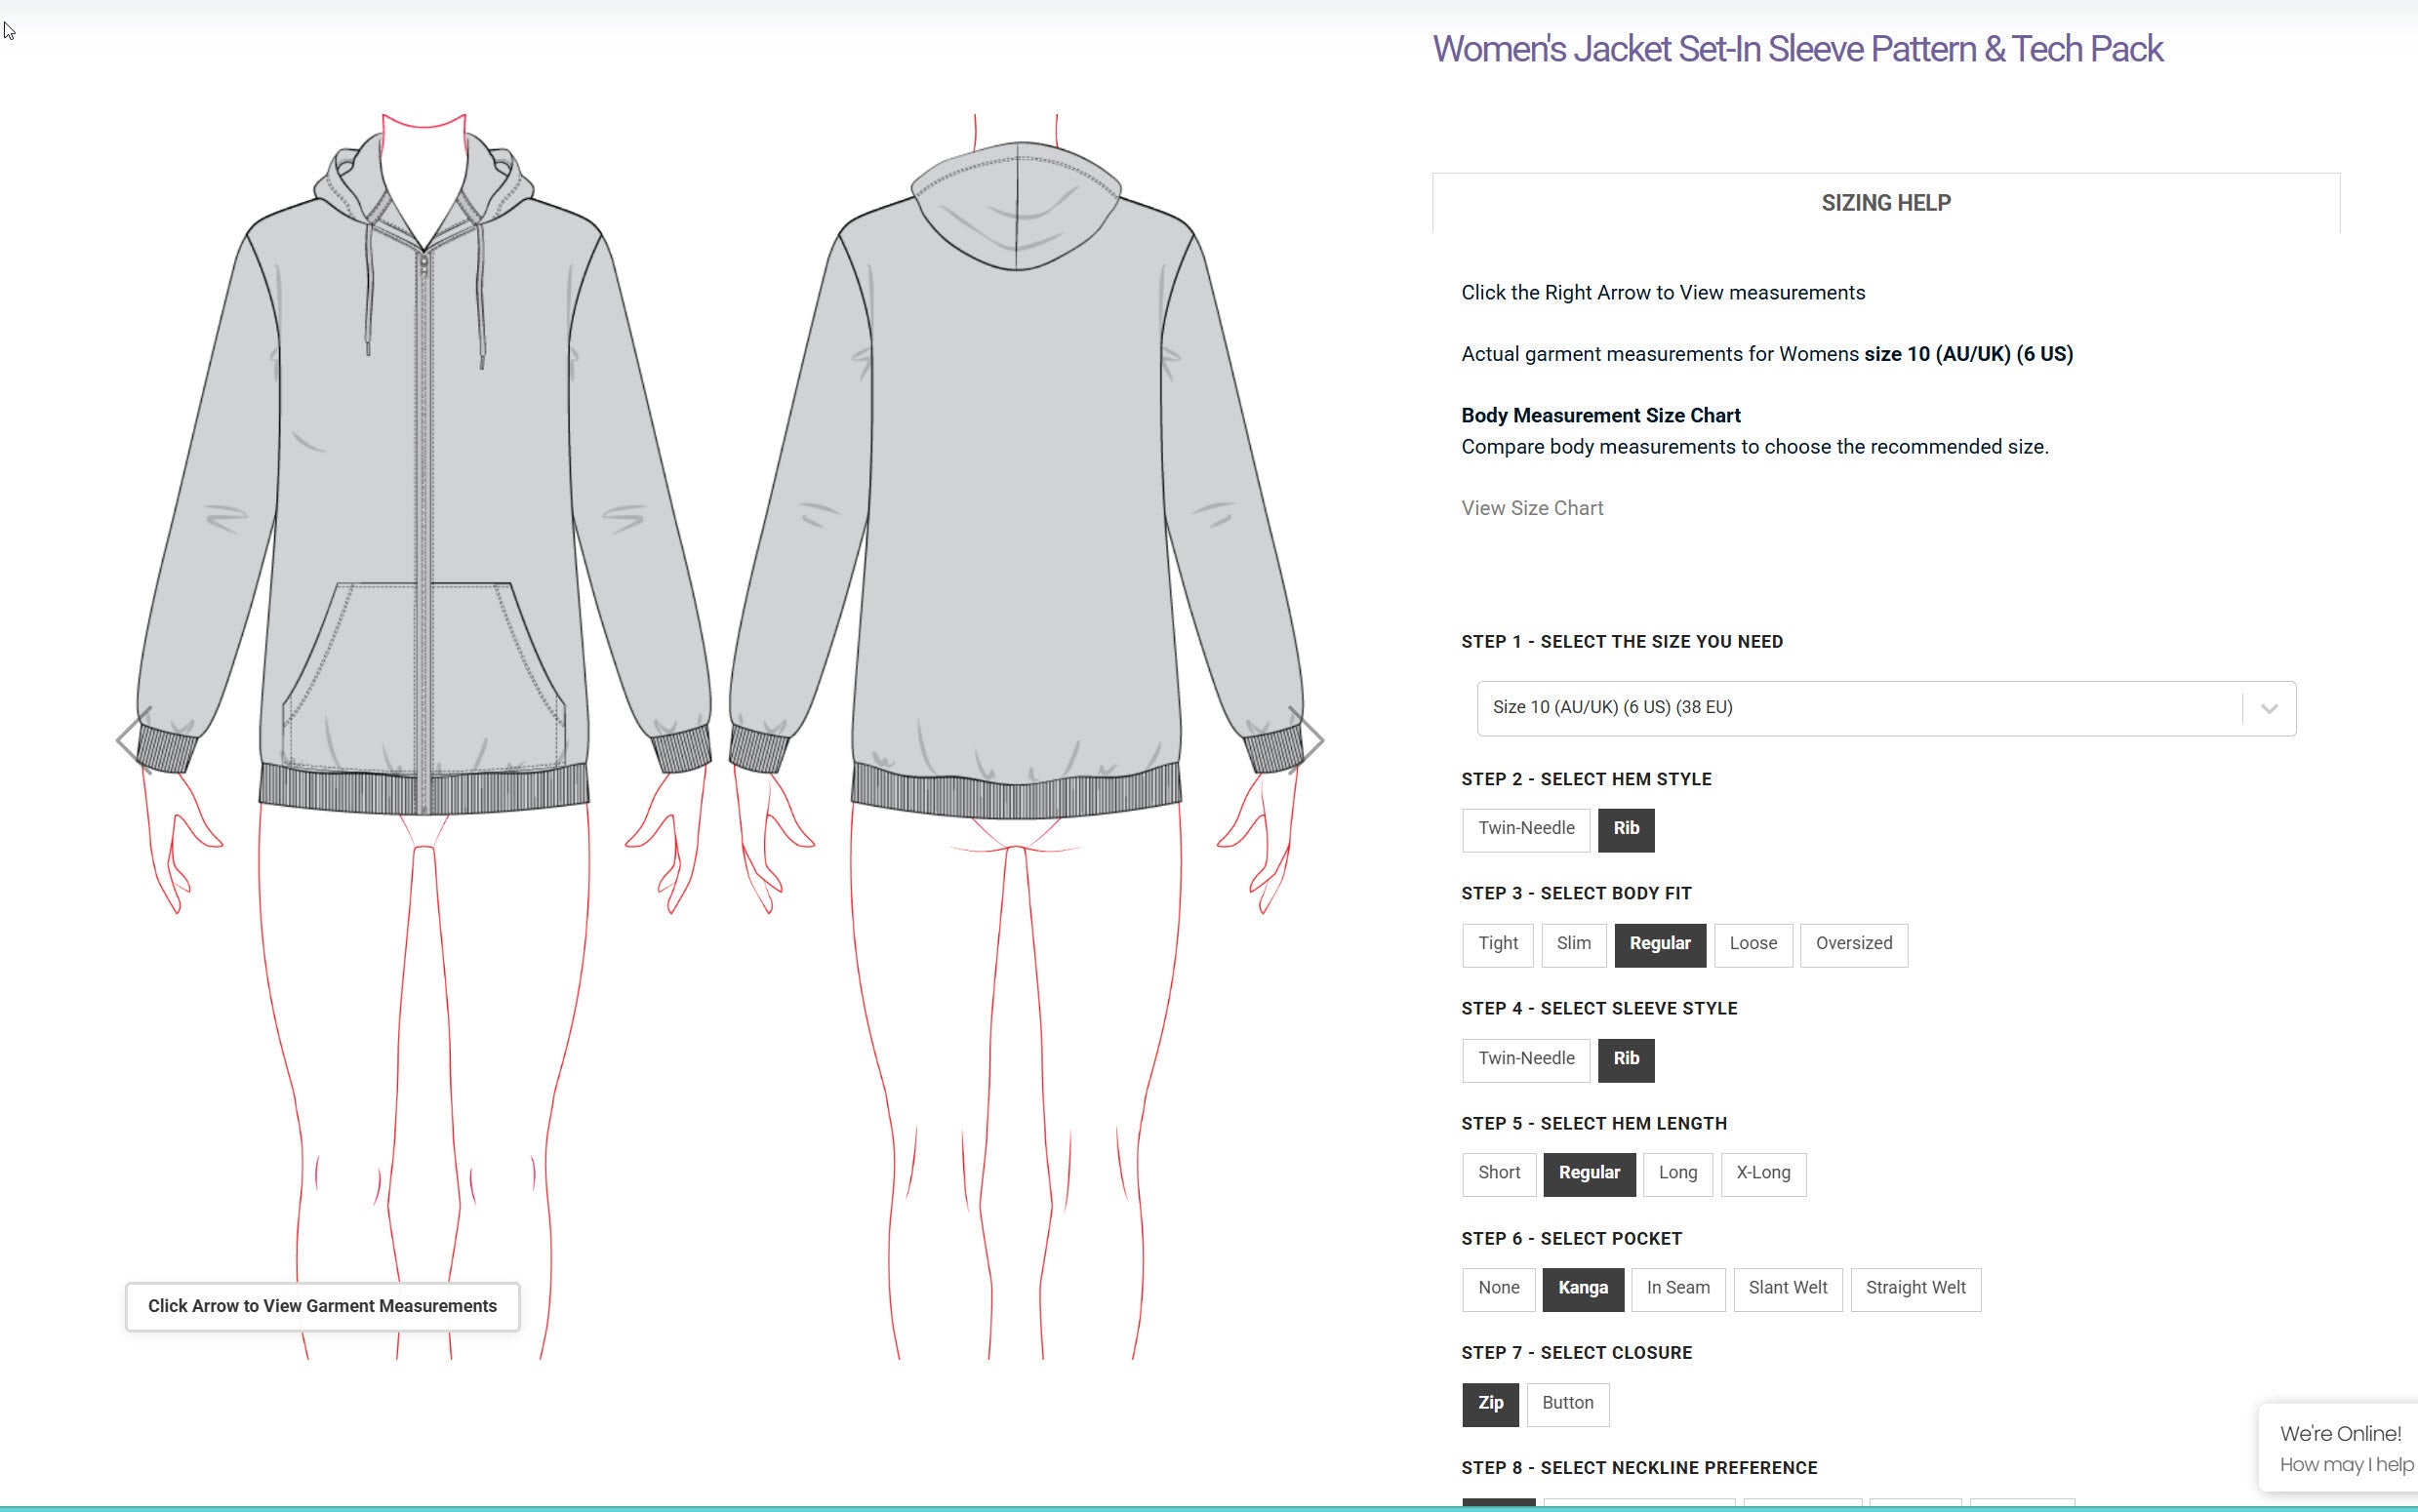Click the size dropdown chevron arrow

point(2268,708)
